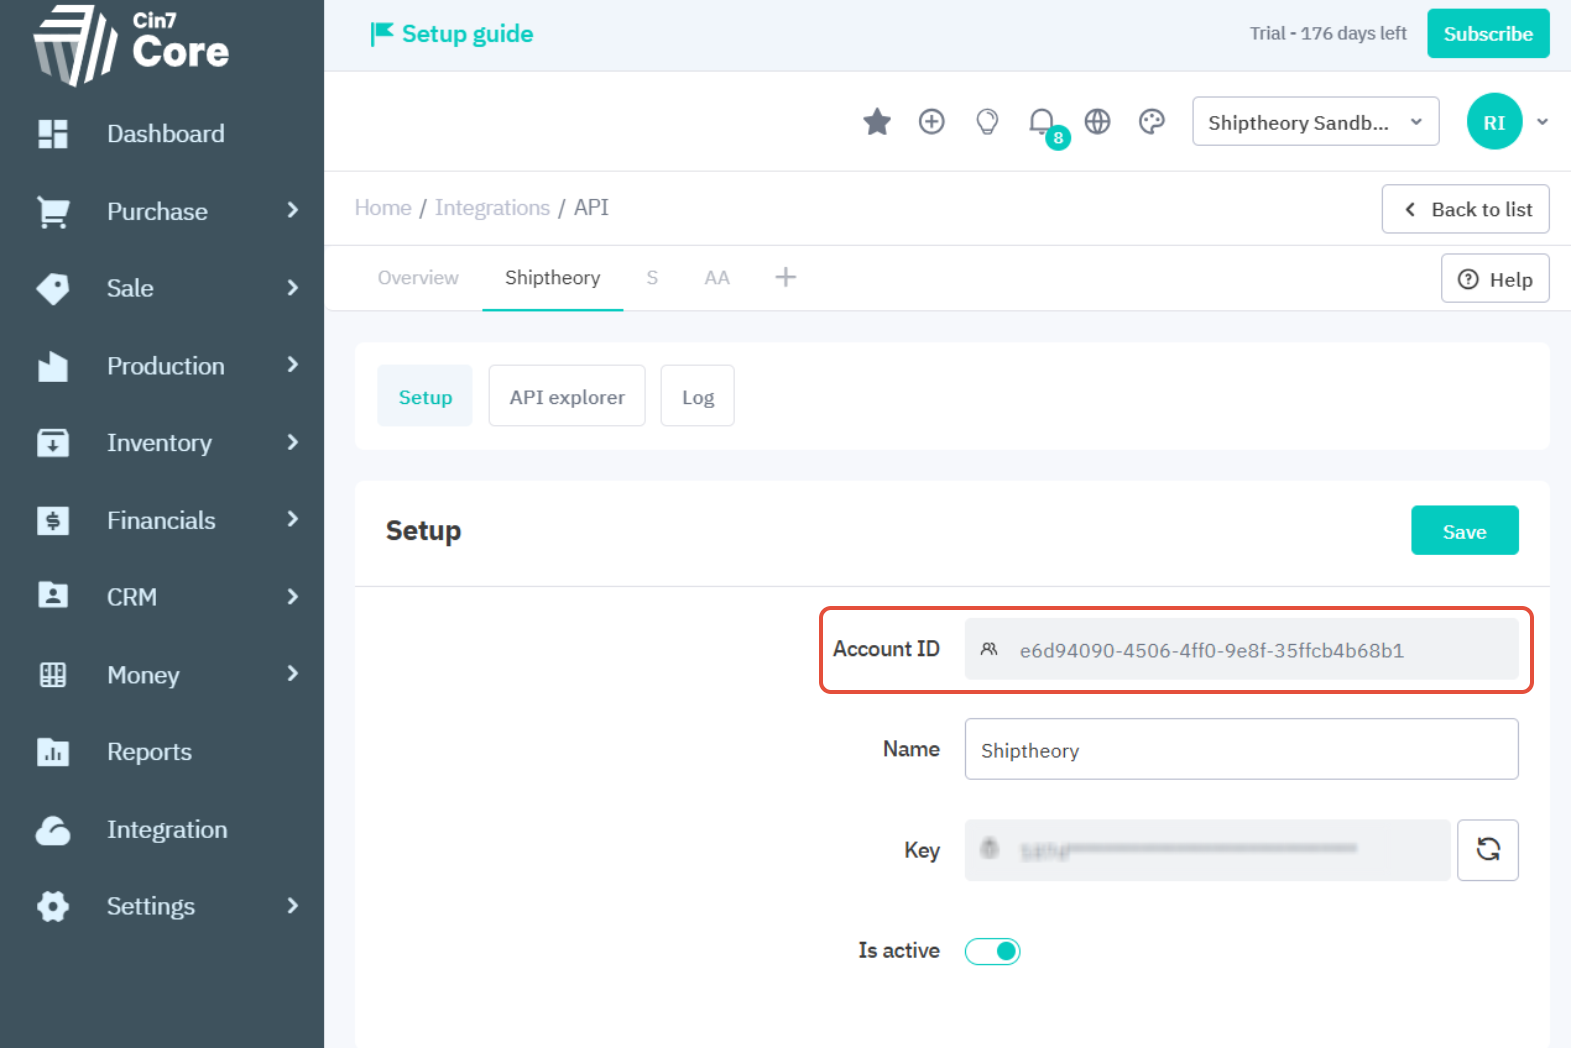Open user menu arrow beside avatar
Viewport: 1571px width, 1048px height.
pyautogui.click(x=1543, y=122)
